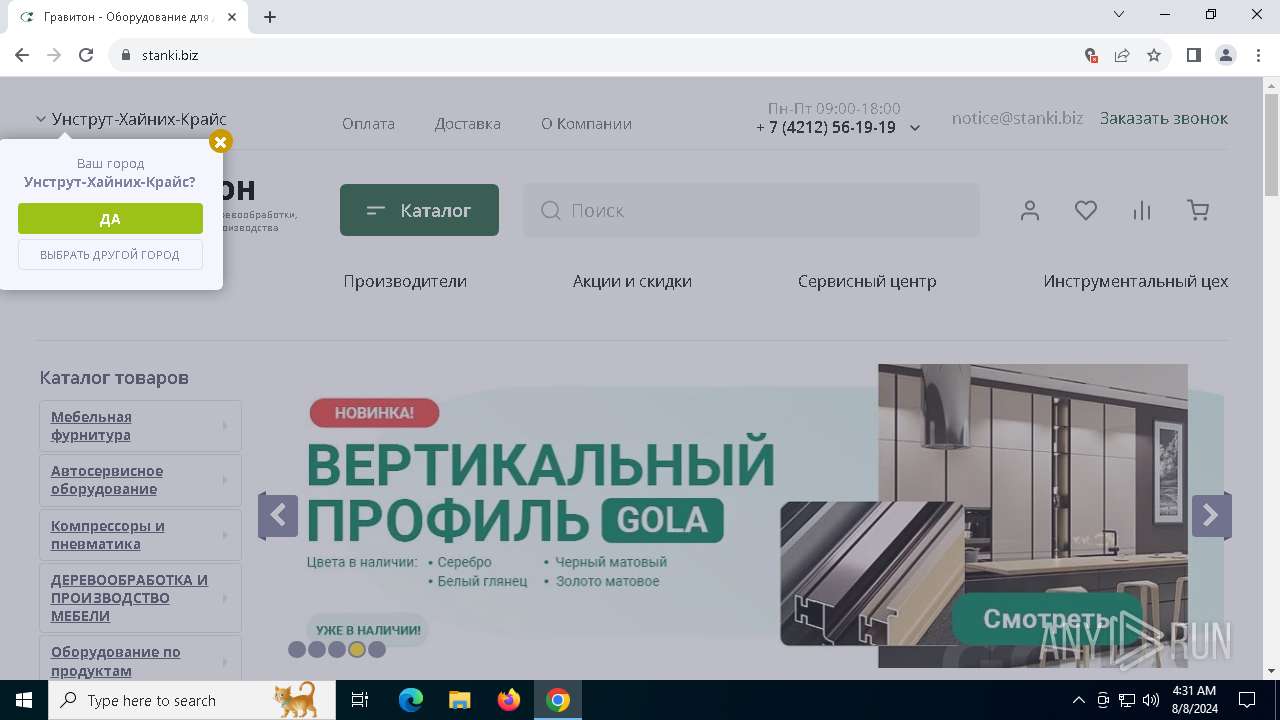Open the Доставка page

(467, 124)
